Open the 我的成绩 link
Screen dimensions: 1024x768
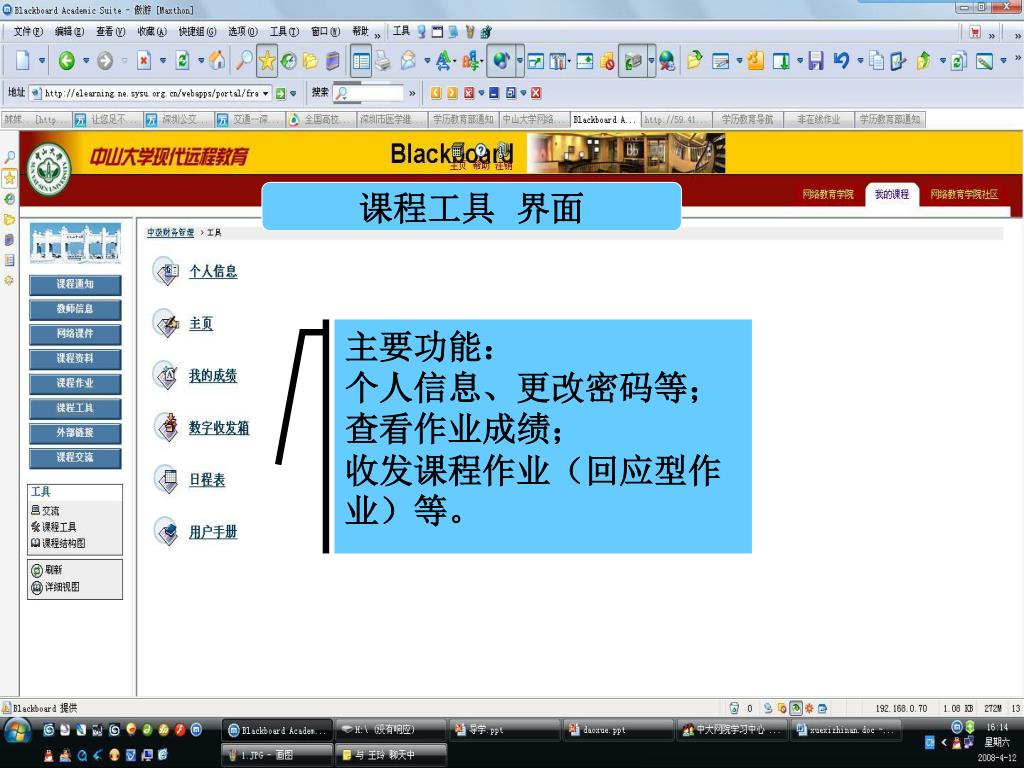[213, 376]
